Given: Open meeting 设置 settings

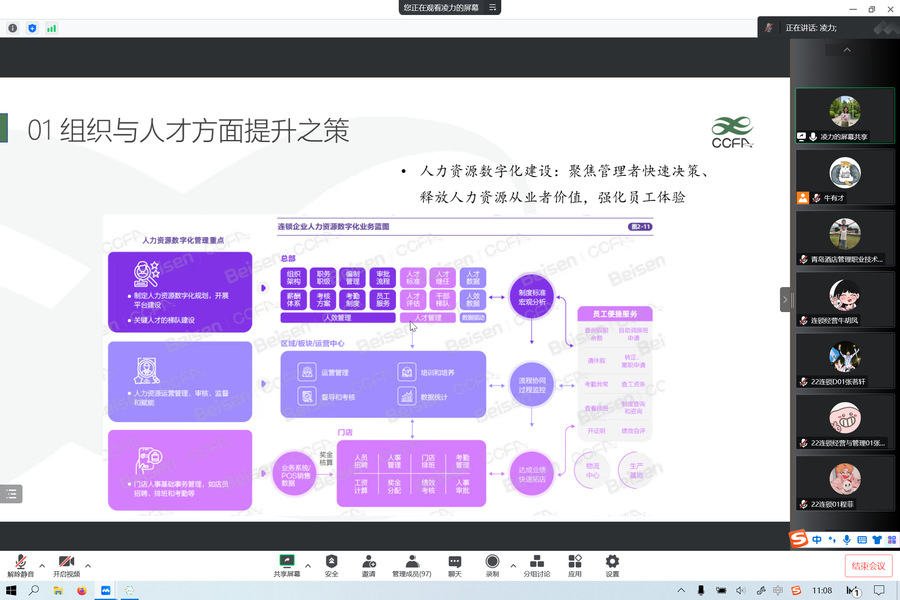Looking at the screenshot, I should 612,564.
